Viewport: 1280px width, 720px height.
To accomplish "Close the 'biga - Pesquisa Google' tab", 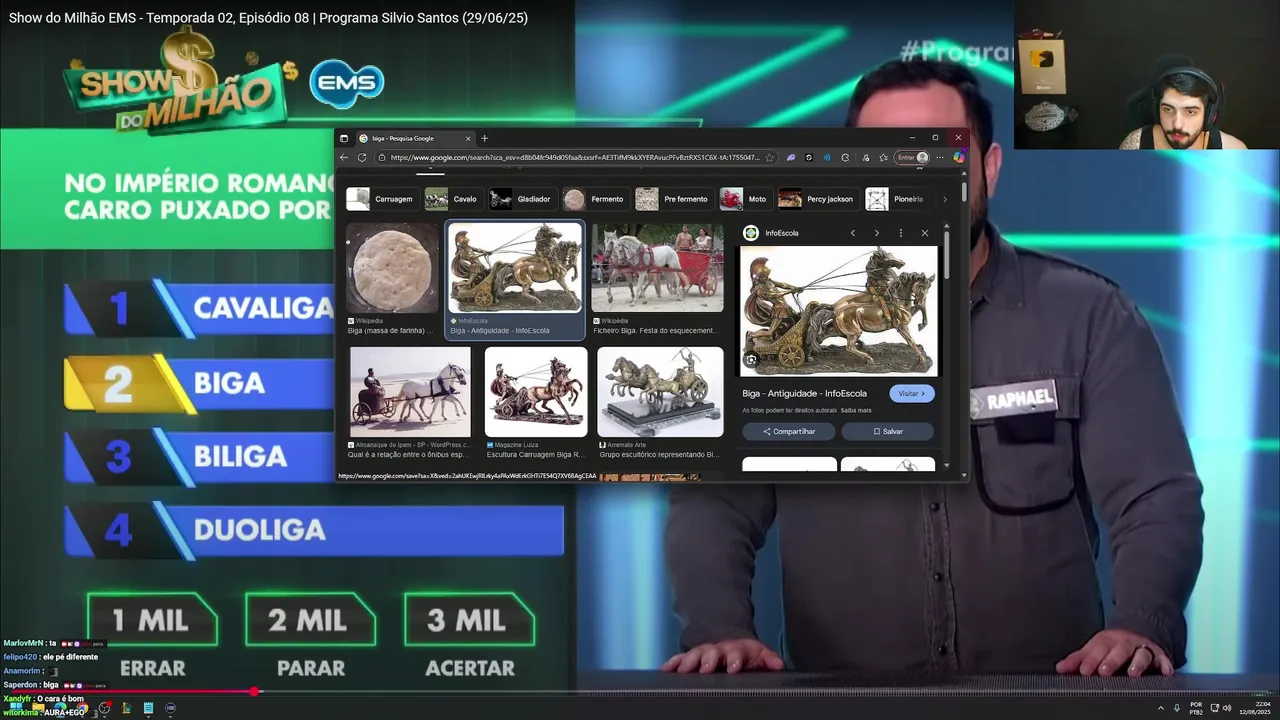I will (468, 138).
